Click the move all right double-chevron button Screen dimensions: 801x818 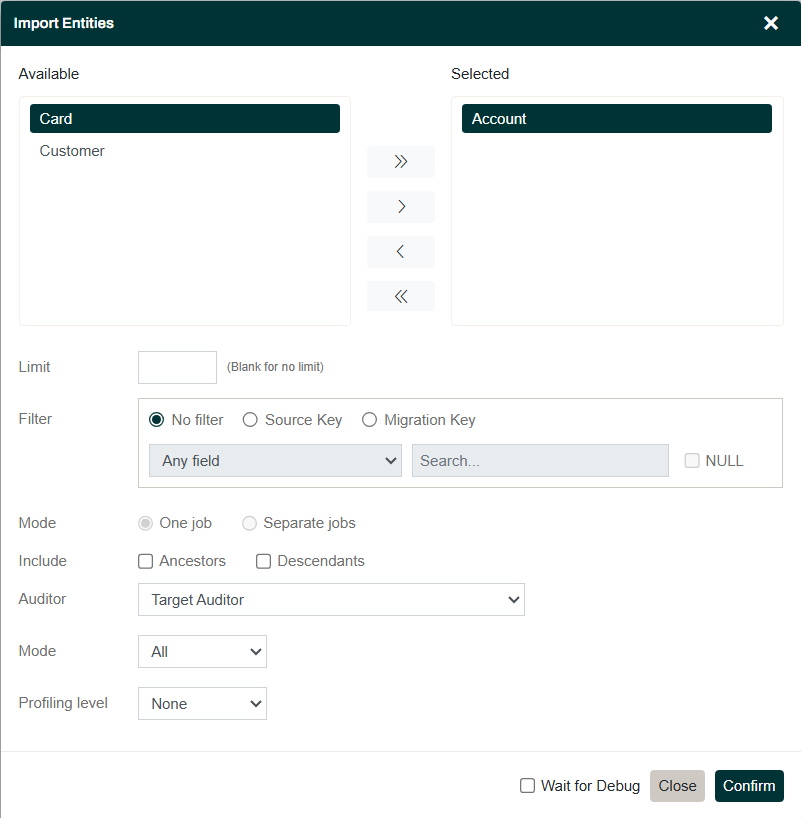tap(400, 161)
